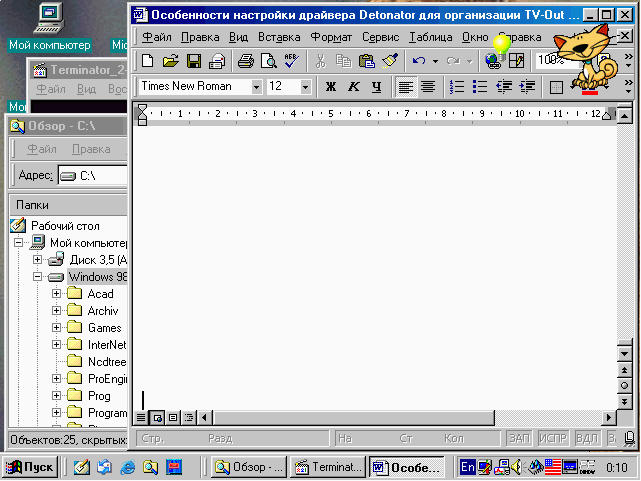The image size is (641, 481).
Task: Open the outside borders button
Action: (556, 87)
